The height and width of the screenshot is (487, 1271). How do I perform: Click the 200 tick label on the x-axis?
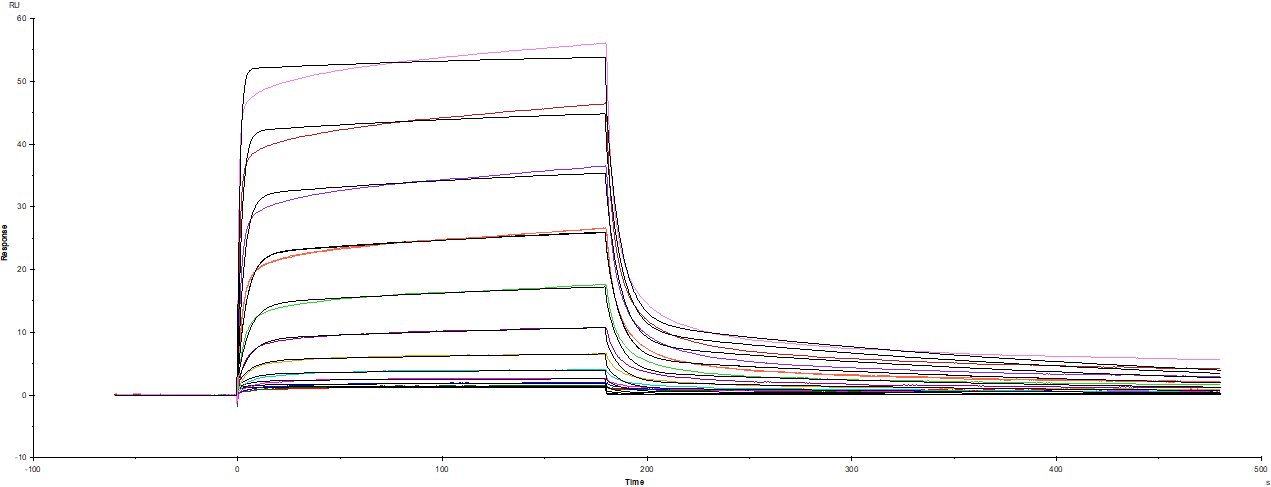click(647, 468)
